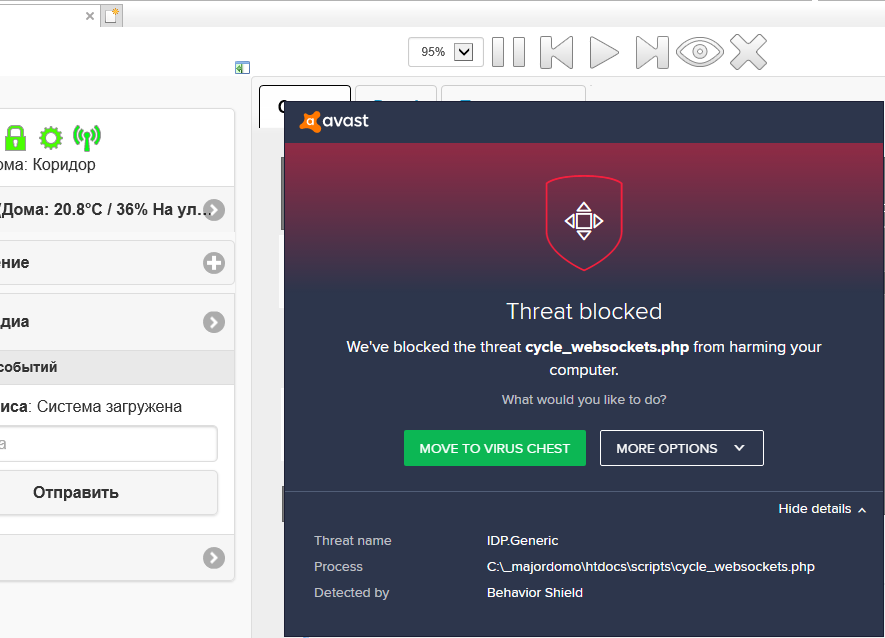
Task: Click the Avast logo in popup header
Action: [334, 121]
